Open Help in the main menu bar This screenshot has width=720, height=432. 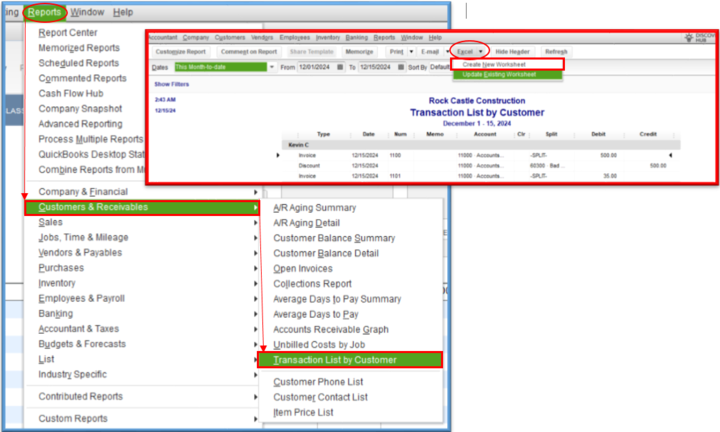coord(123,12)
